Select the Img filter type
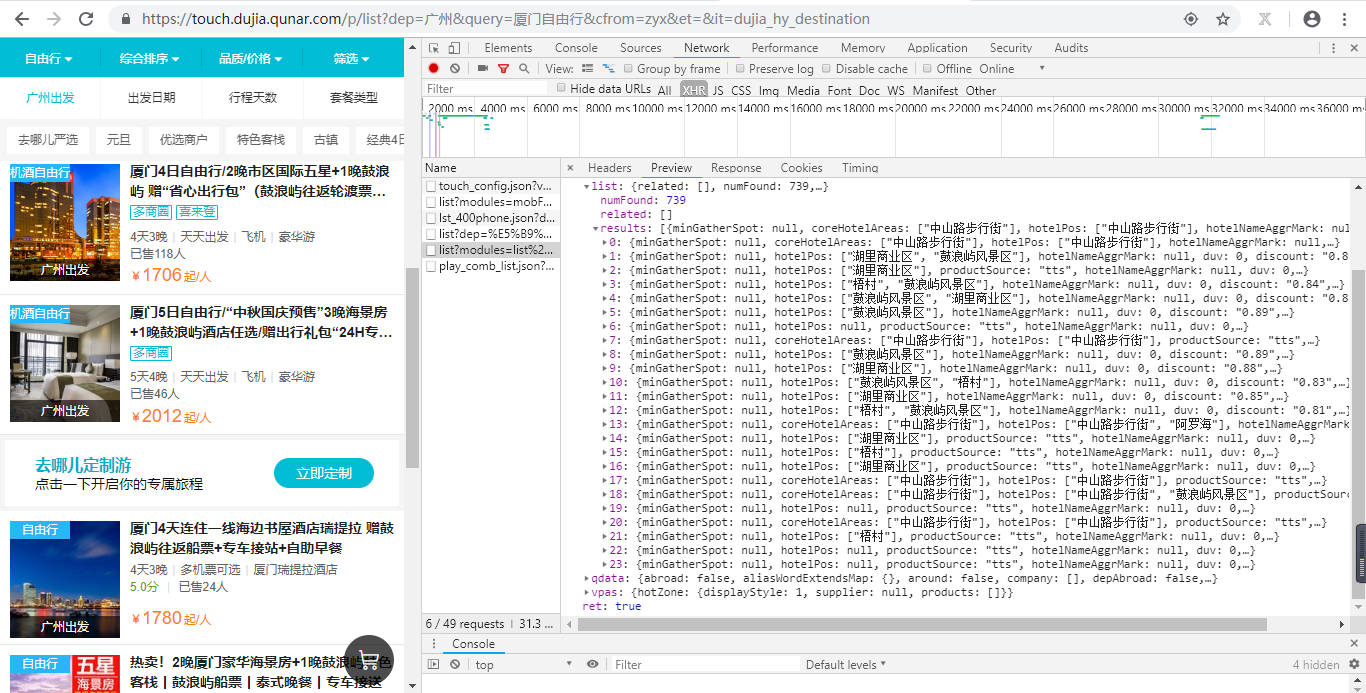The width and height of the screenshot is (1366, 693). [x=768, y=90]
